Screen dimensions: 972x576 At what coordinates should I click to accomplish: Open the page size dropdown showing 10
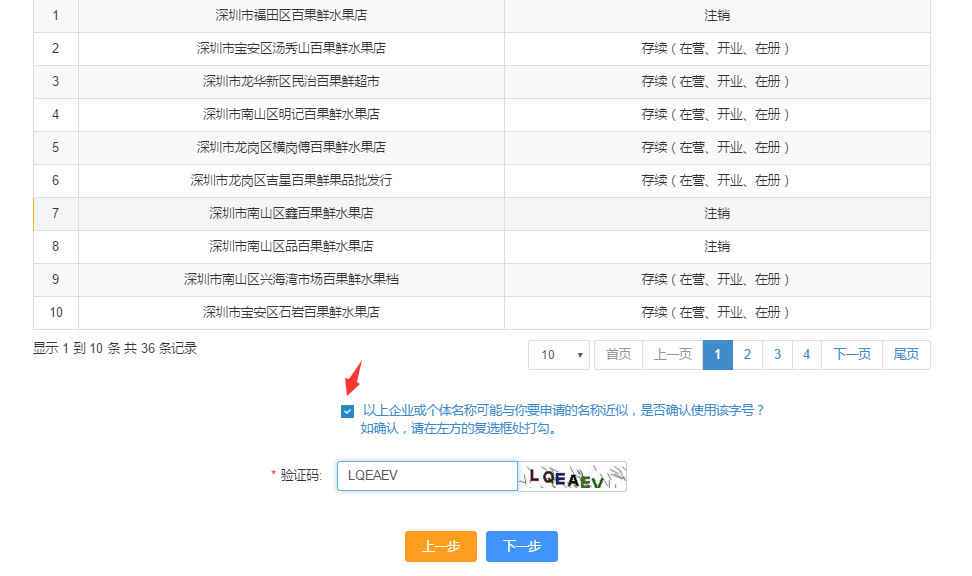tap(561, 355)
